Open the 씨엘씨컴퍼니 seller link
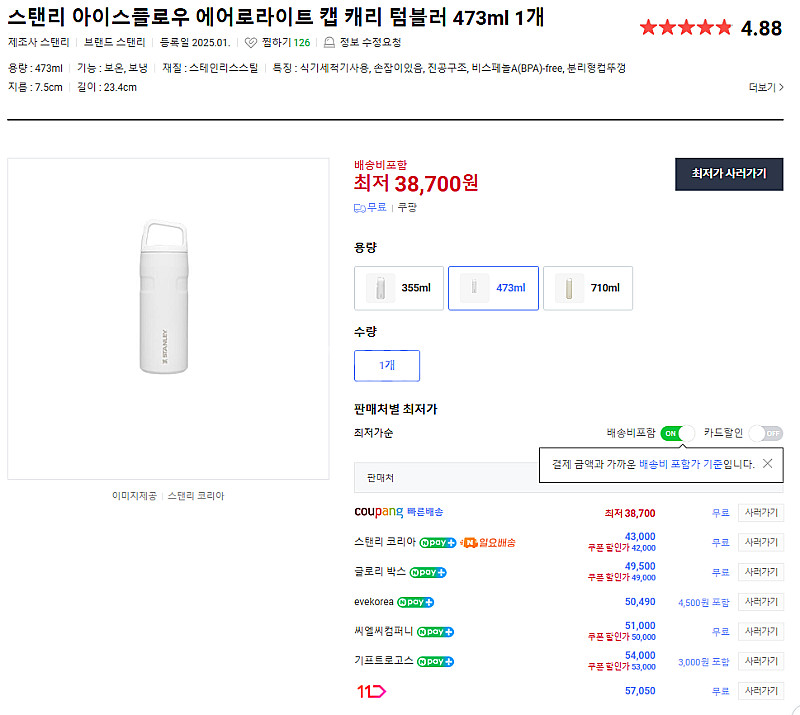Viewport: 800px width, 715px height. click(384, 631)
